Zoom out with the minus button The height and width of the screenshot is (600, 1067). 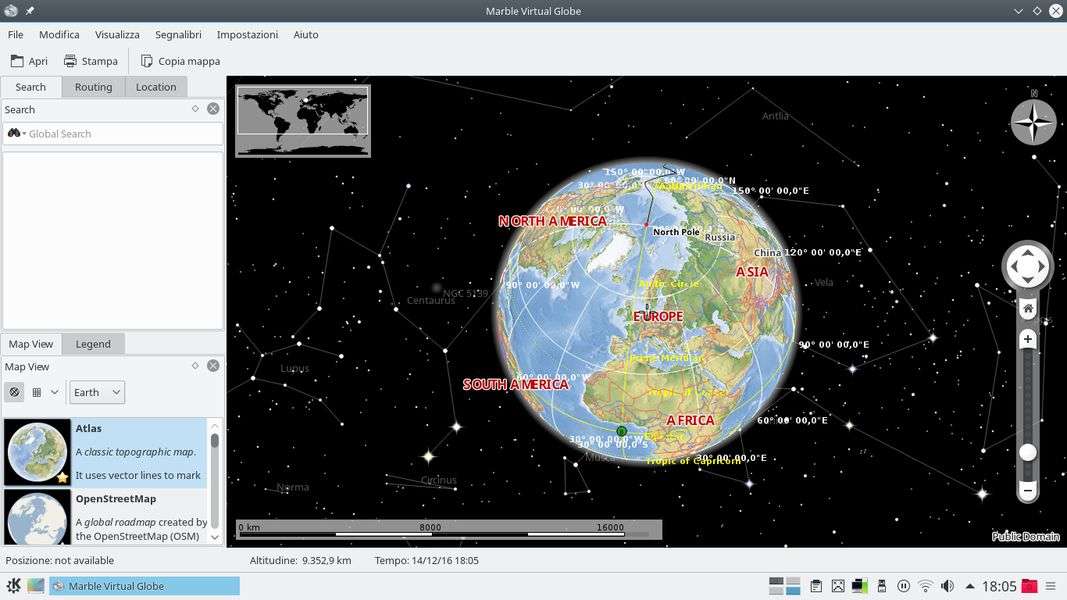[1027, 491]
